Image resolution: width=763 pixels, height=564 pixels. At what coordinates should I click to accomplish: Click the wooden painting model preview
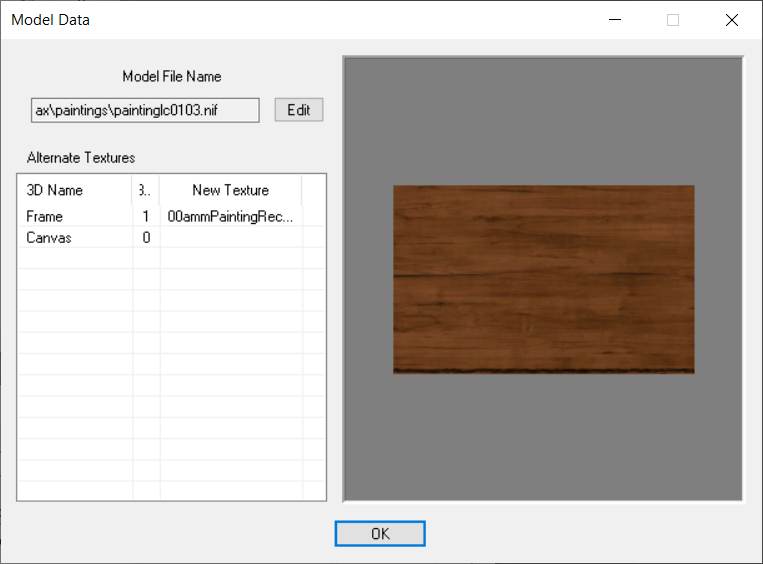544,279
